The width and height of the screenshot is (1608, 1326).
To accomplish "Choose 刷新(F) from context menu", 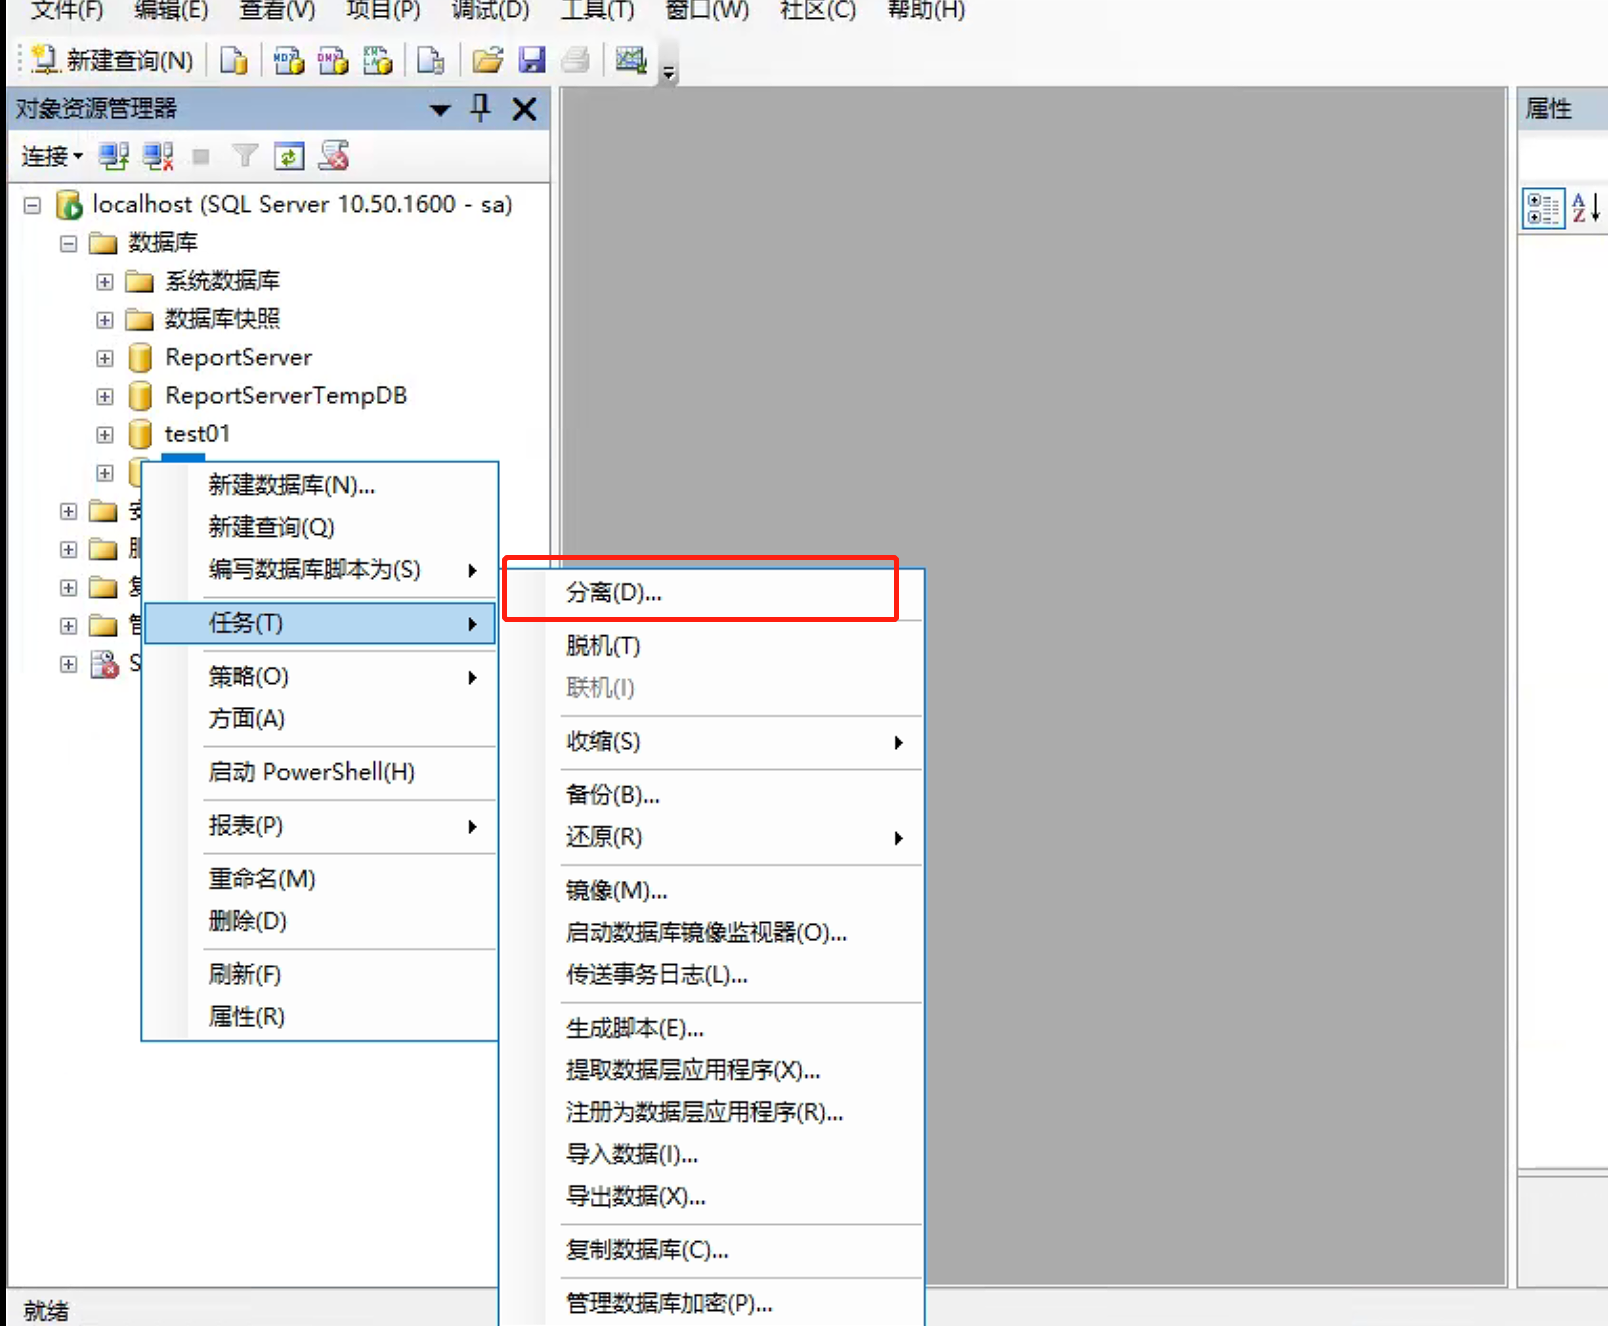I will point(320,974).
